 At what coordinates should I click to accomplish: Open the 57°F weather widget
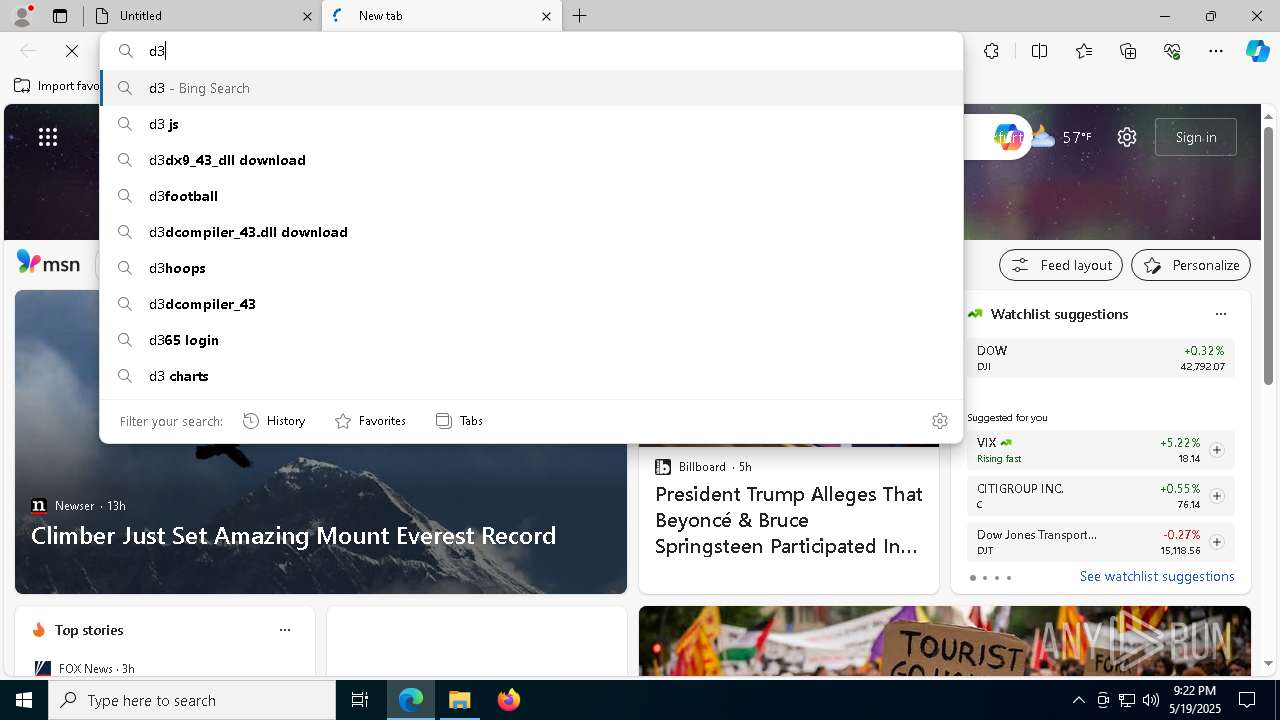[1062, 137]
